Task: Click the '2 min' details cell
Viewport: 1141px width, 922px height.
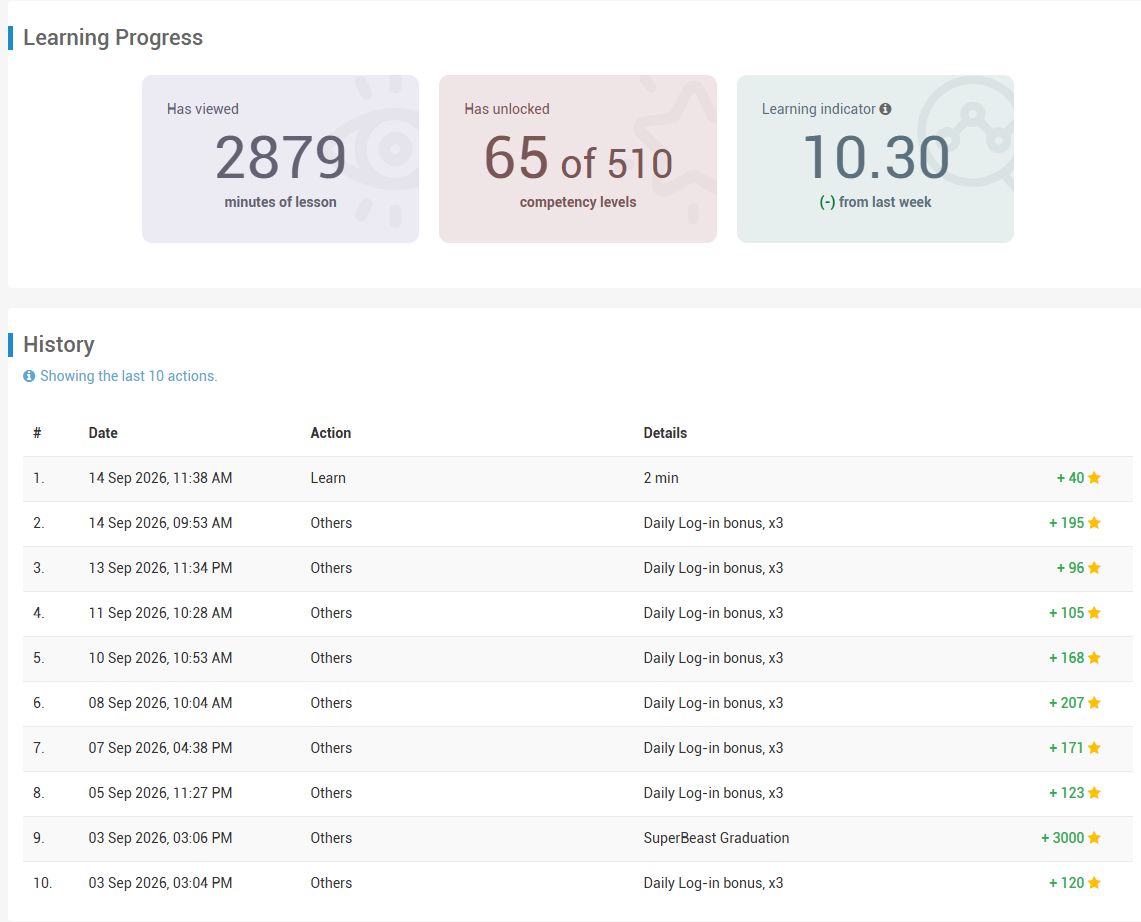Action: click(x=661, y=478)
